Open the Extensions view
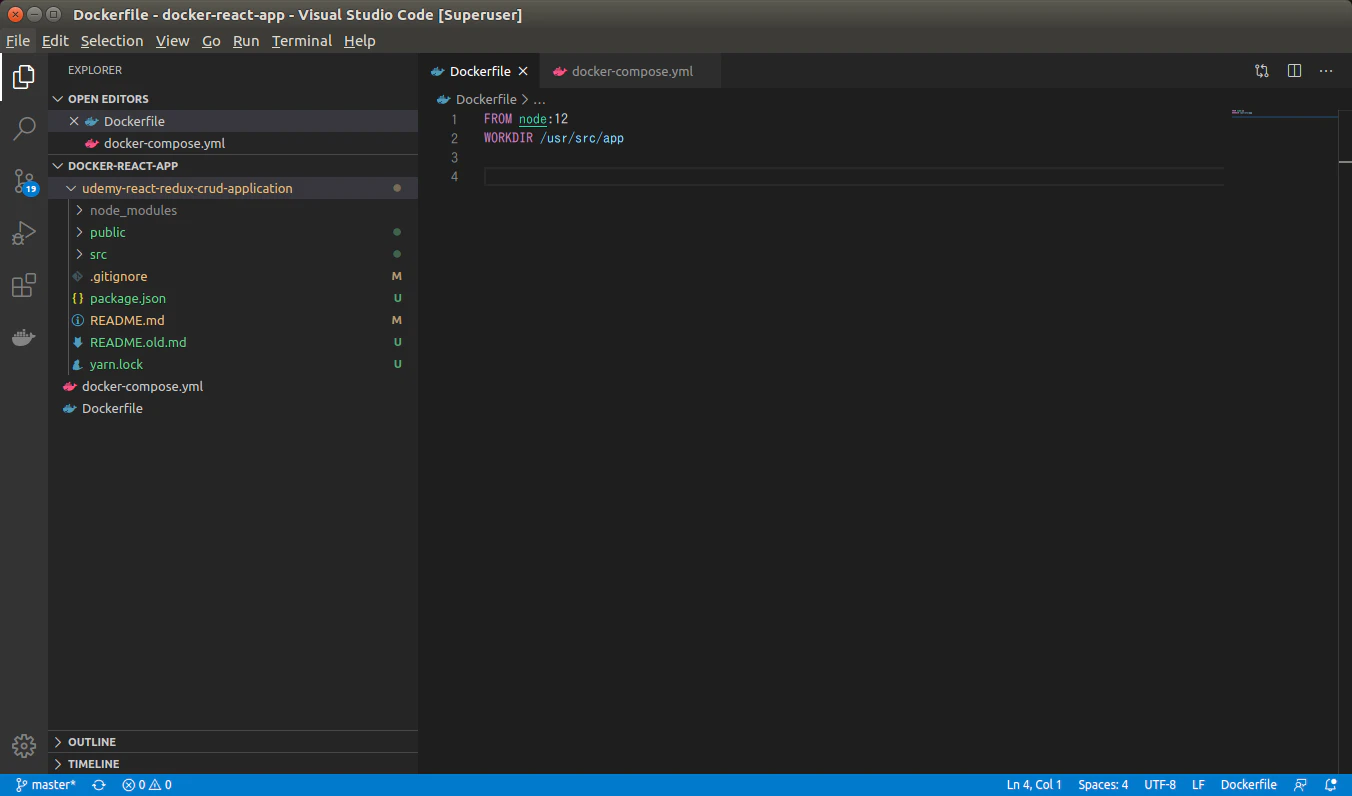Viewport: 1352px width, 796px height. pyautogui.click(x=24, y=285)
